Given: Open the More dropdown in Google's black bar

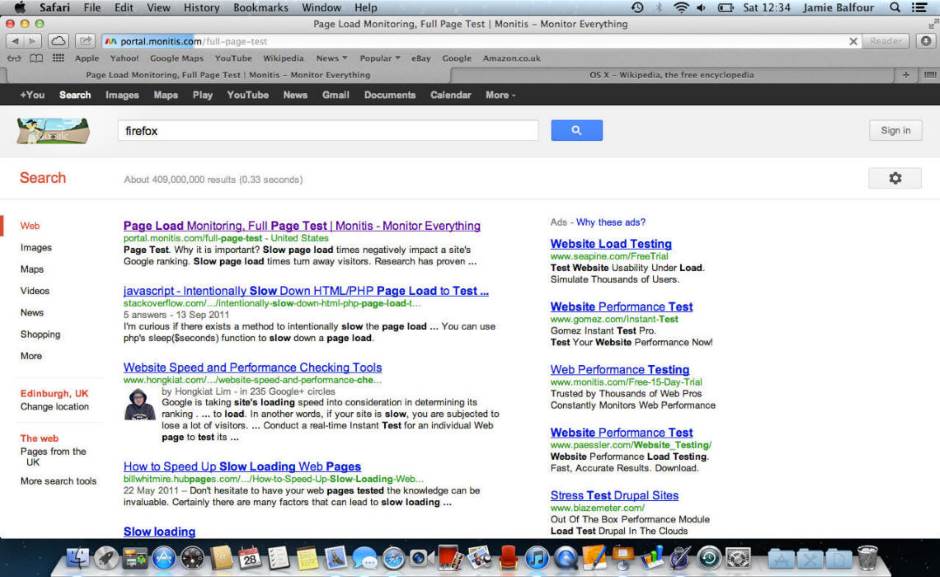Looking at the screenshot, I should pyautogui.click(x=500, y=95).
